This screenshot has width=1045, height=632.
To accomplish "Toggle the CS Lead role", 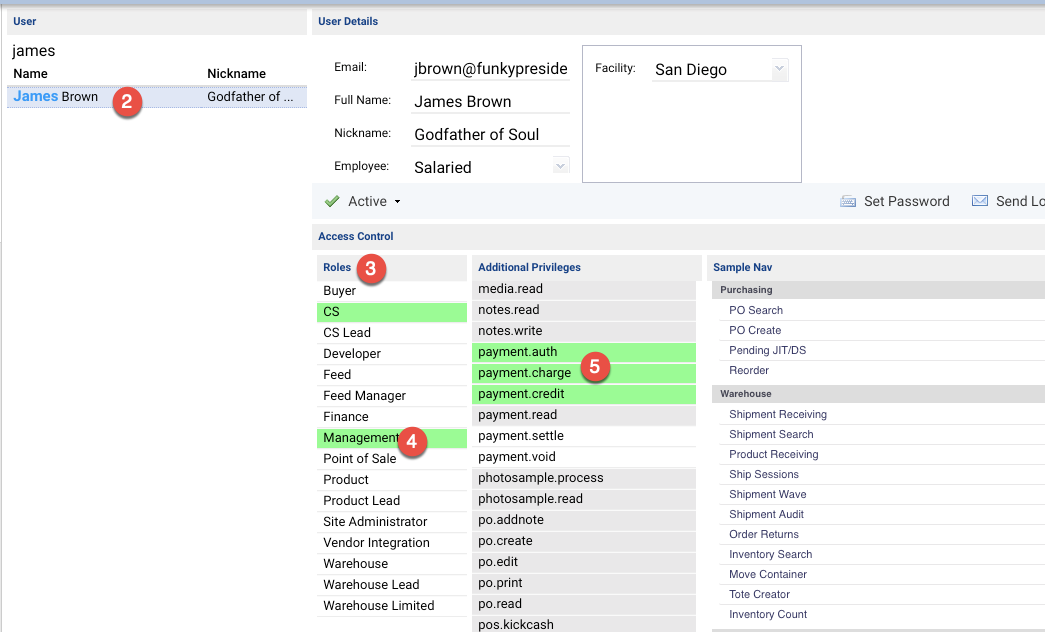I will 392,333.
